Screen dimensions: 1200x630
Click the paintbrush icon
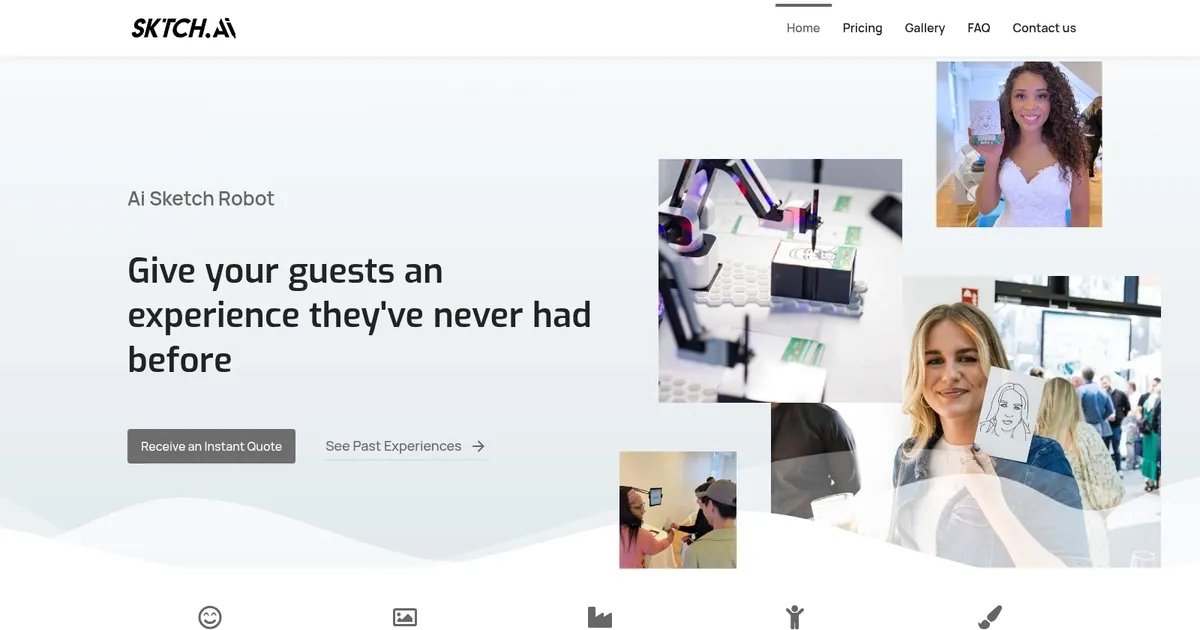(x=990, y=617)
